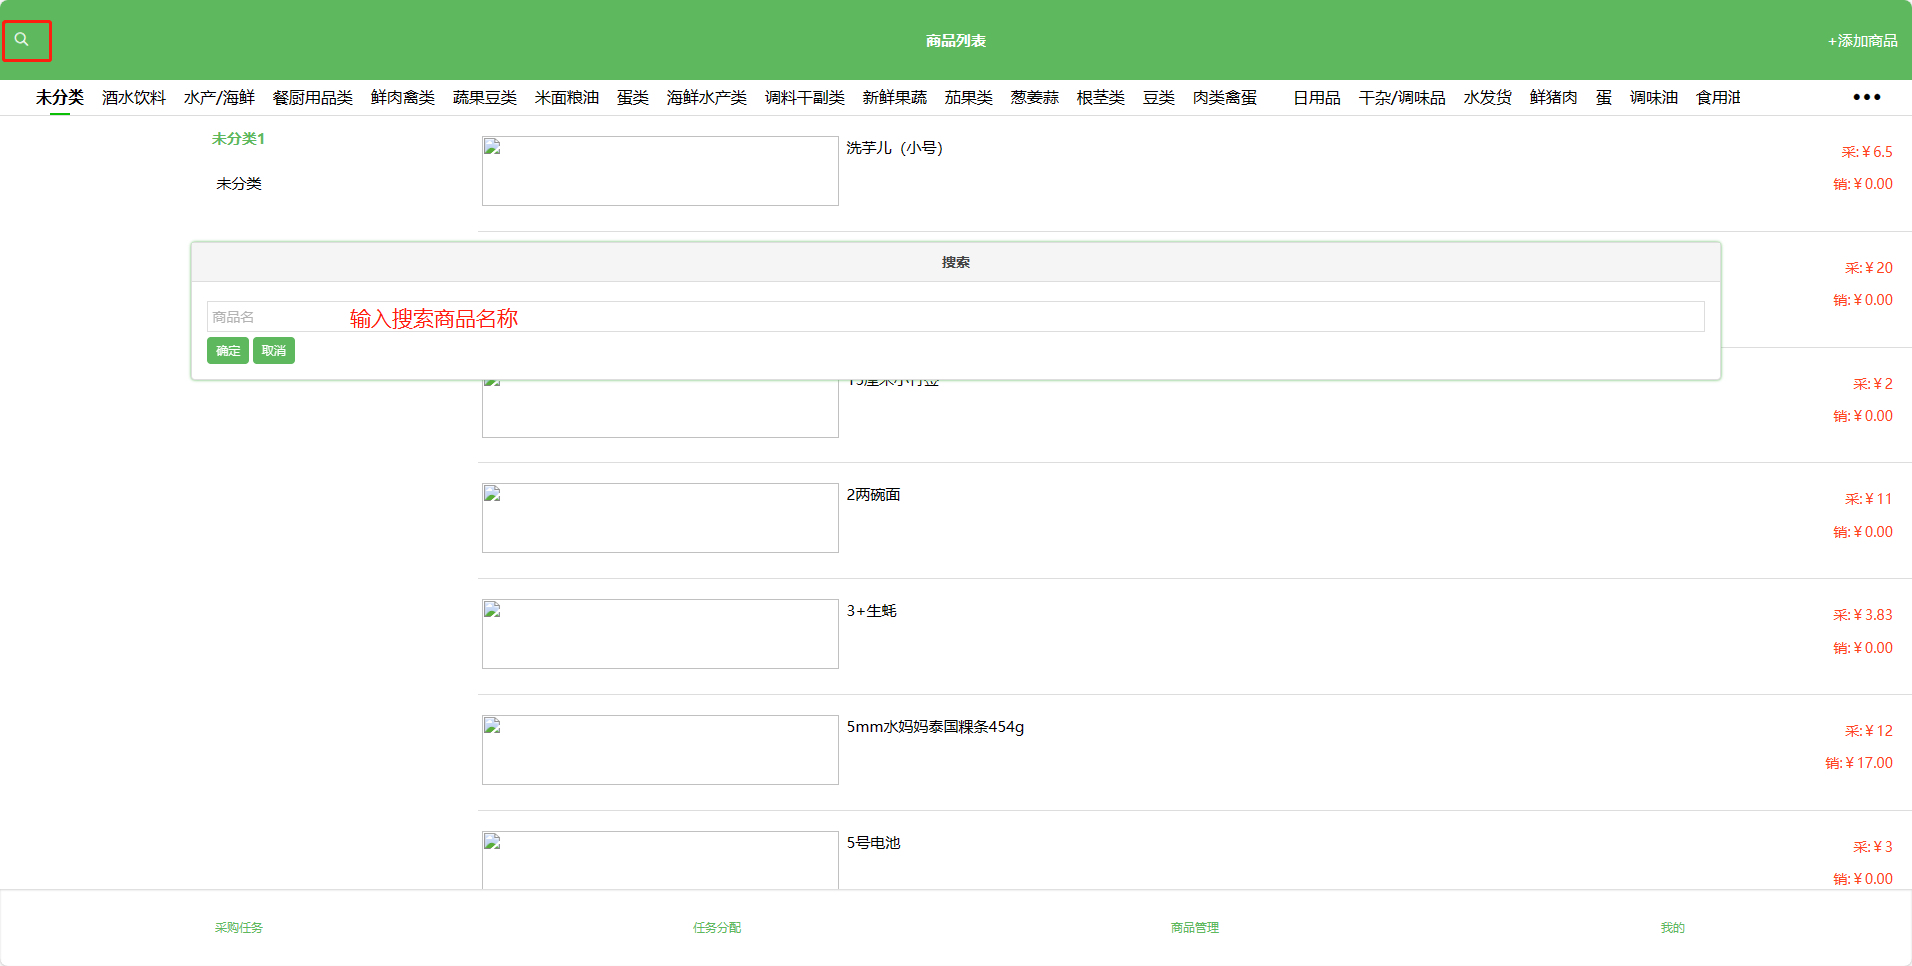The height and width of the screenshot is (966, 1912).
Task: Switch to 酒水饮料 category tab
Action: pyautogui.click(x=134, y=97)
